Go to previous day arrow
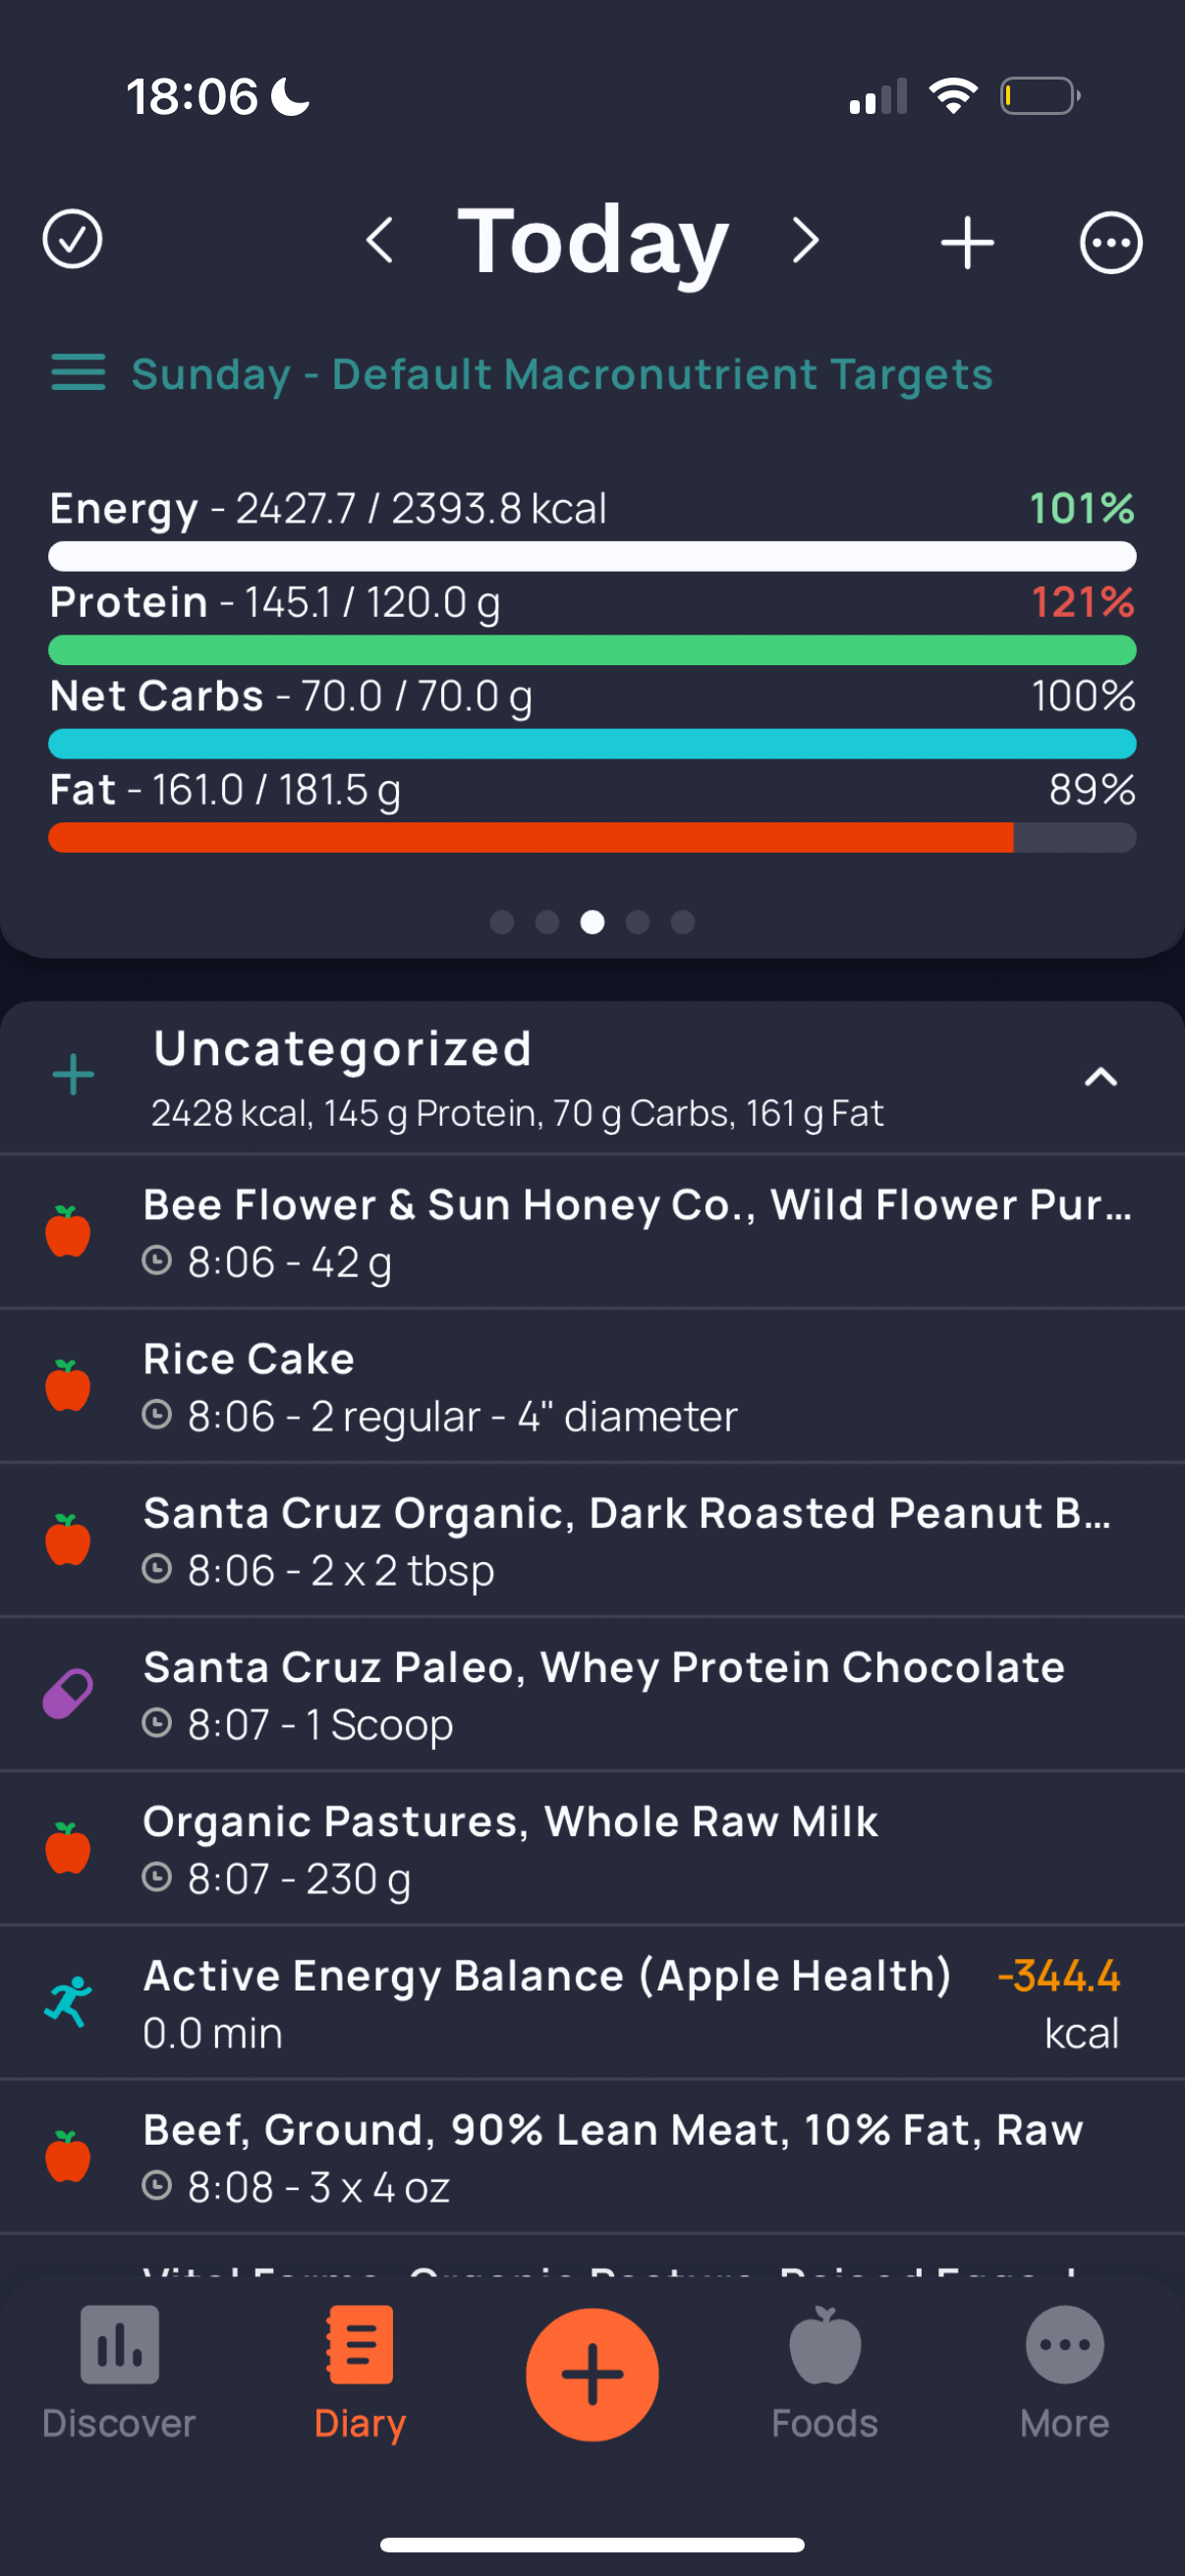This screenshot has width=1185, height=2576. tap(379, 241)
